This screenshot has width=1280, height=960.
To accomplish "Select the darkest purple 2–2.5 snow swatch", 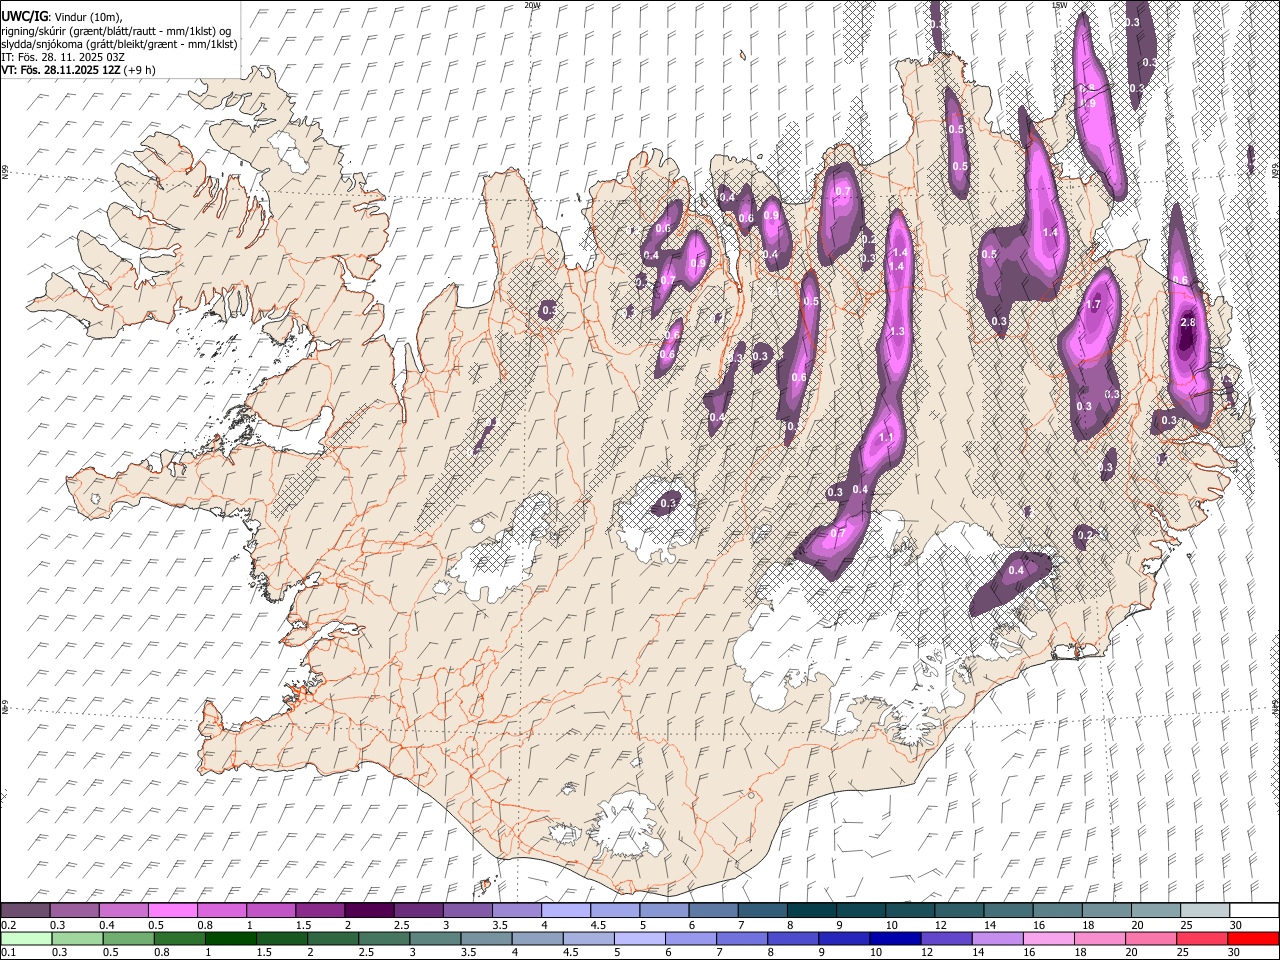I will [369, 910].
